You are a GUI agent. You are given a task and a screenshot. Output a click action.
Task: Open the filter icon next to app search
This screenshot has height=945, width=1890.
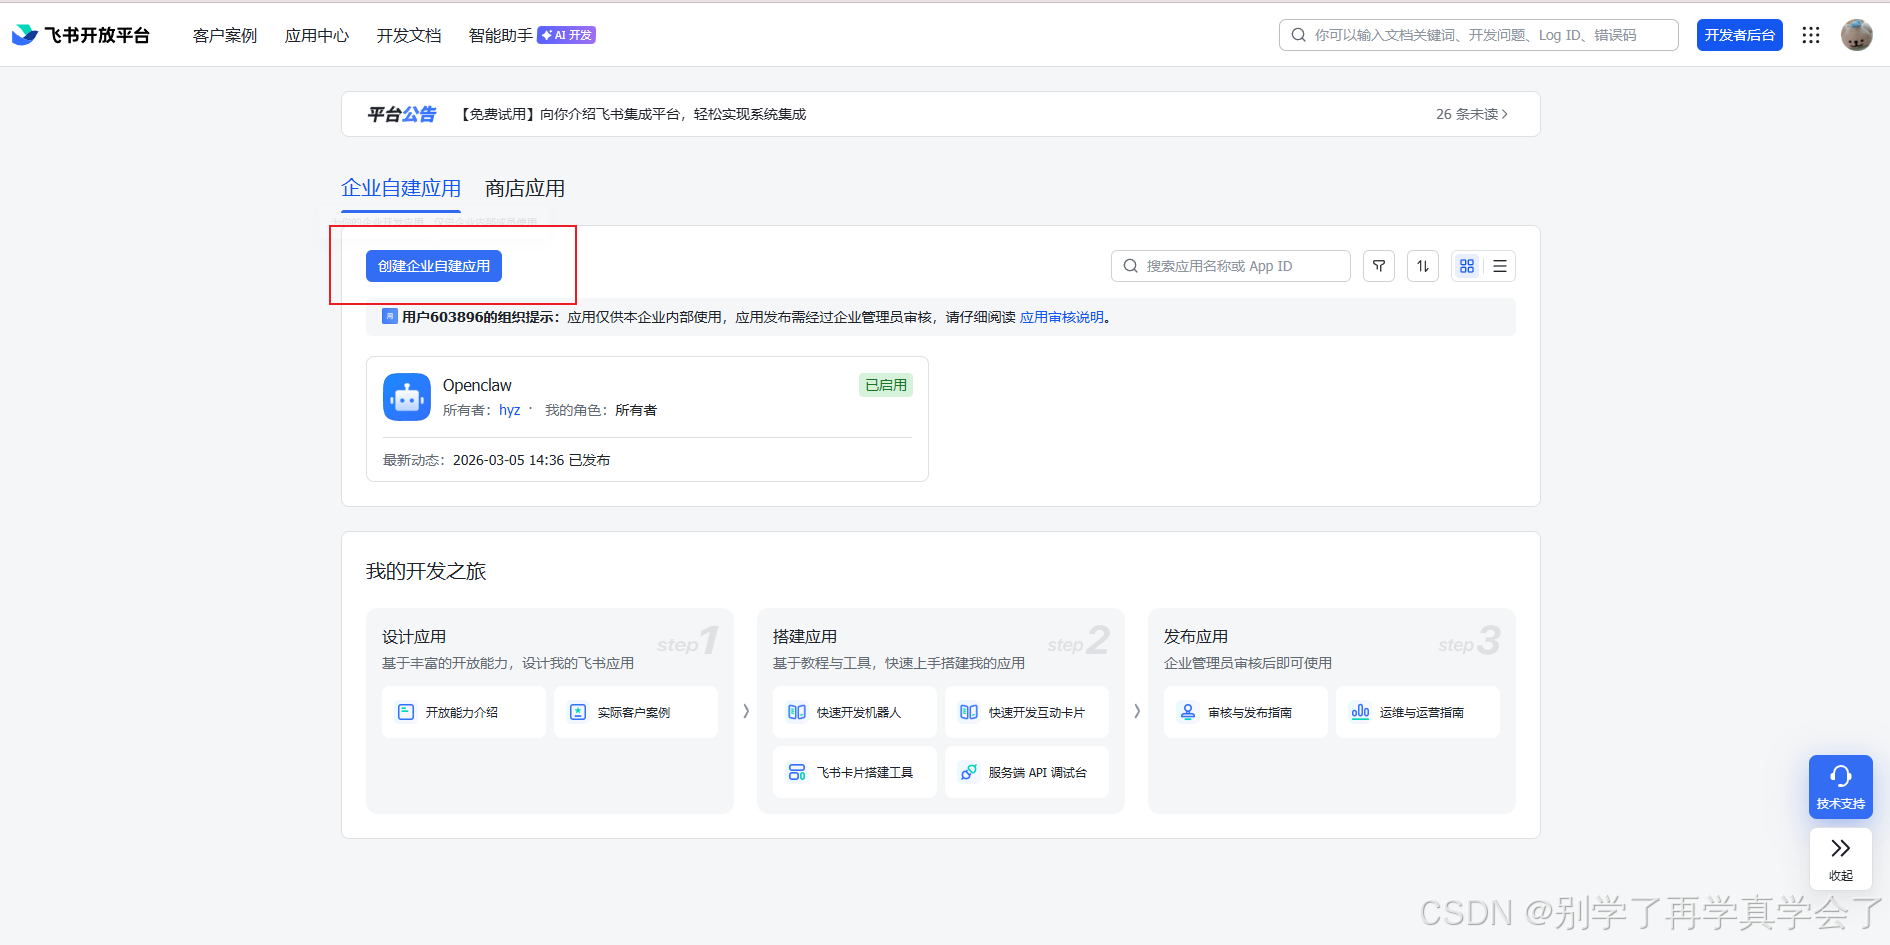pos(1379,266)
